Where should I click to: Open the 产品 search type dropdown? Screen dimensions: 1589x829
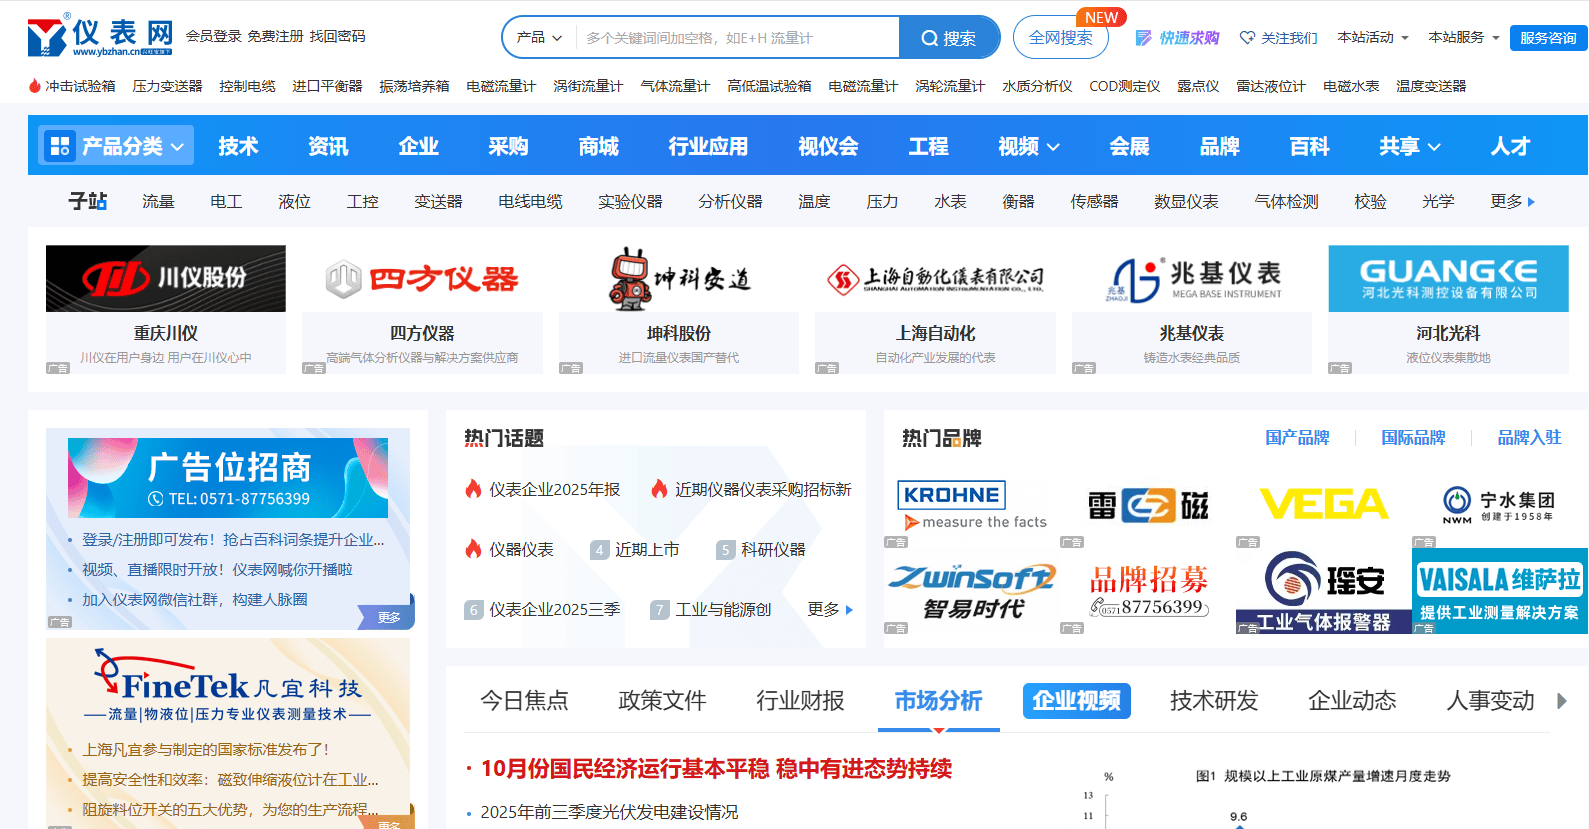coord(540,38)
